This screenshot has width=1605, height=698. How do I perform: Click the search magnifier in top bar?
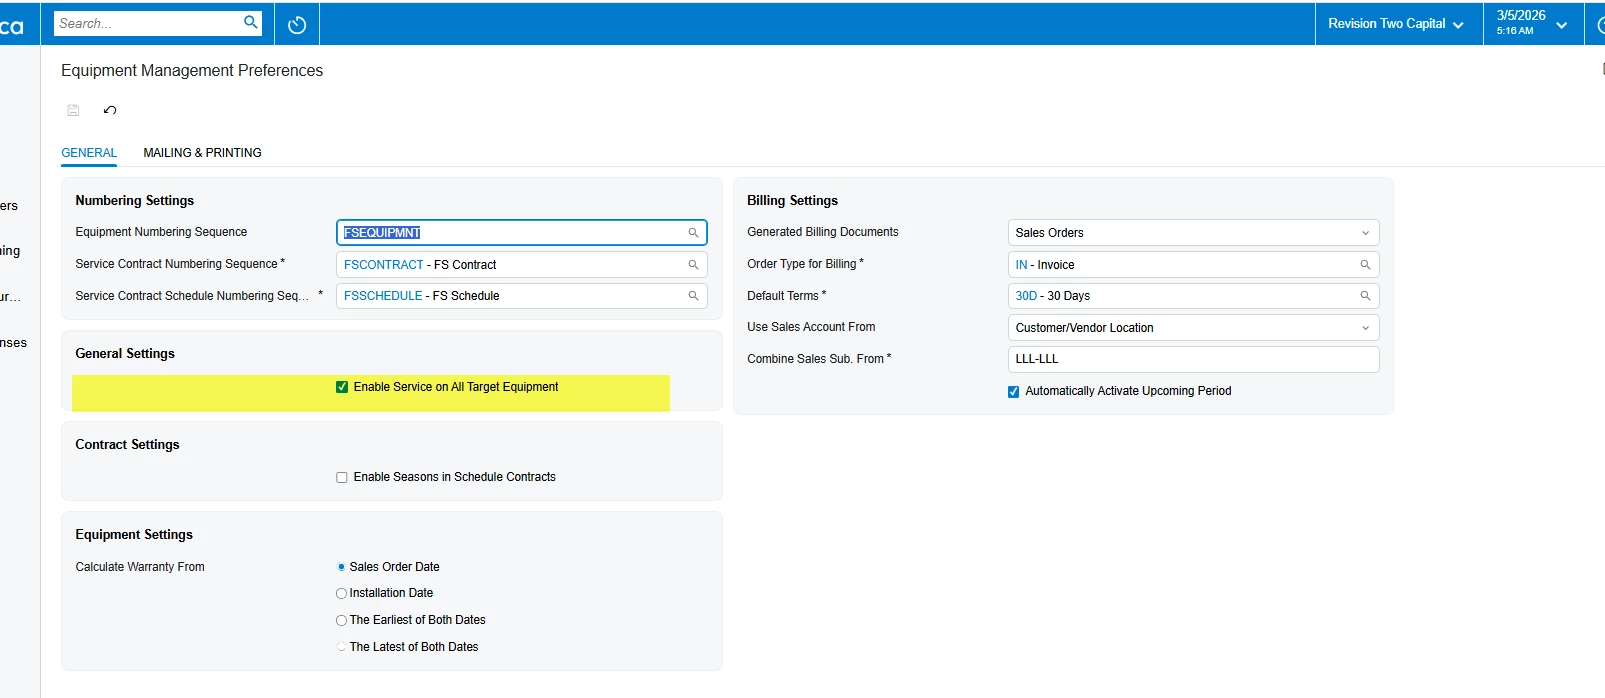click(250, 22)
